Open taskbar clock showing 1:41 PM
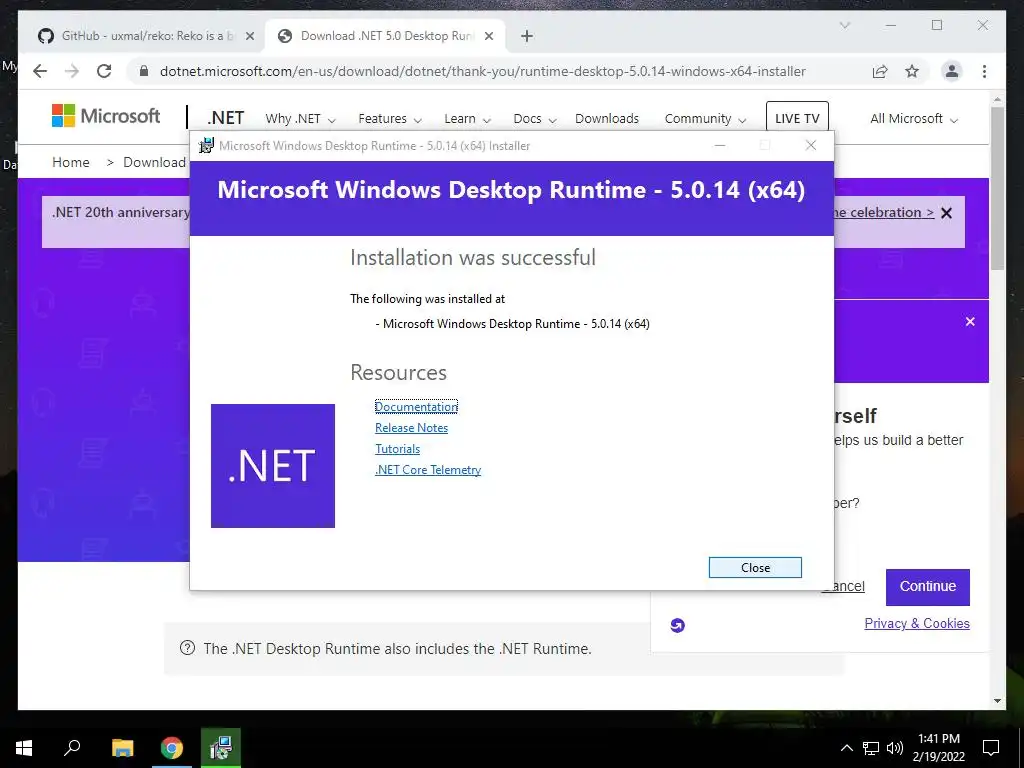Screen dimensions: 1024x768 pyautogui.click(x=938, y=748)
